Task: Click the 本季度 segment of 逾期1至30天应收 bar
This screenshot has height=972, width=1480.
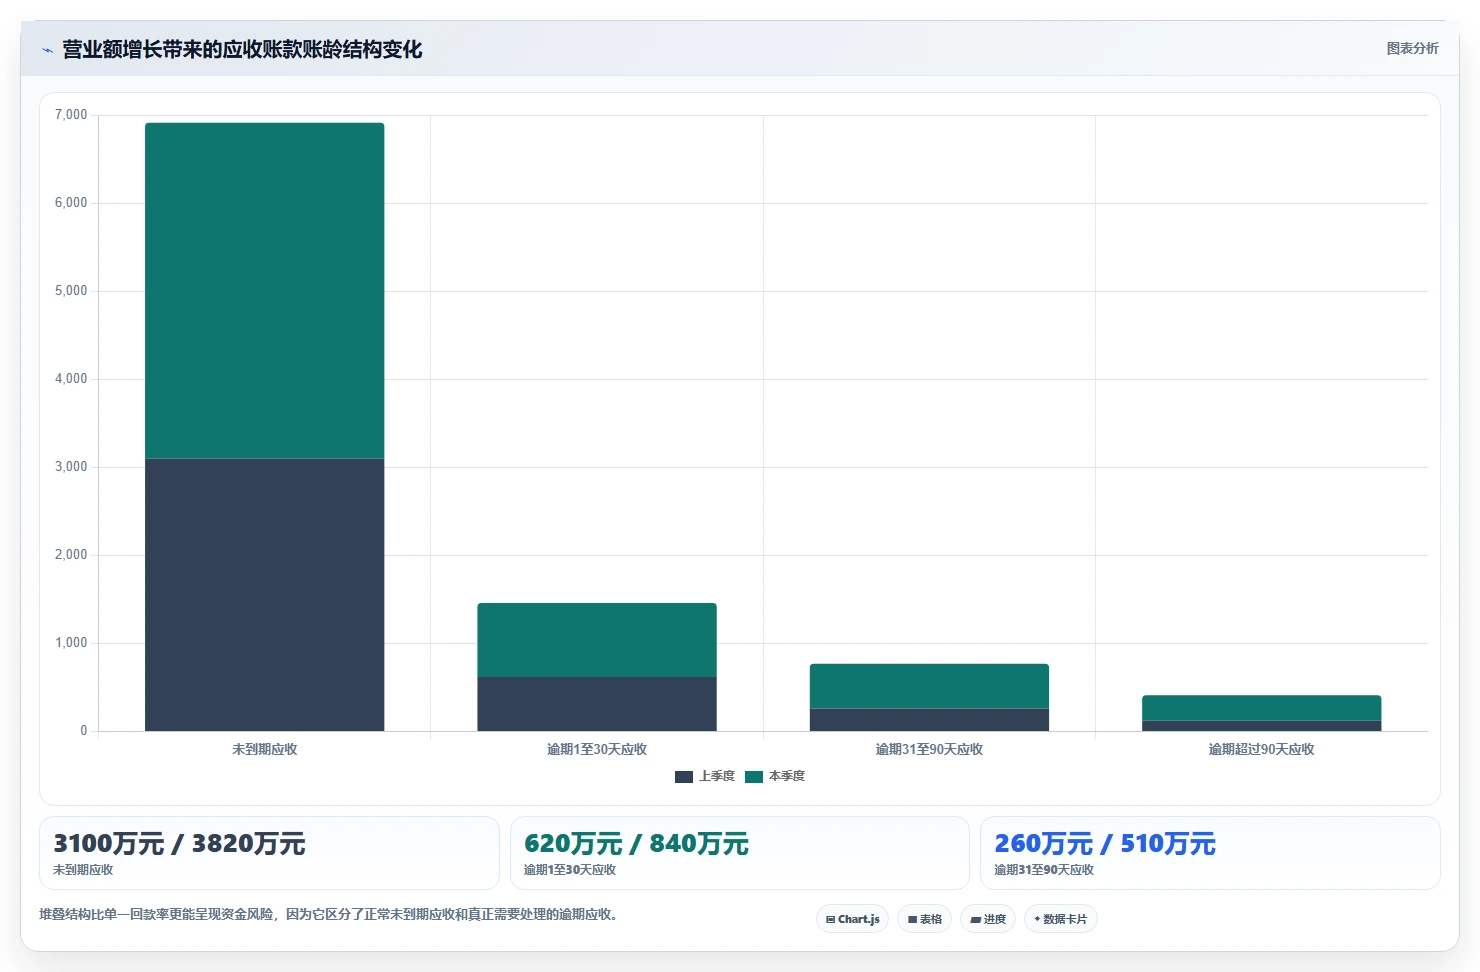Action: coord(597,640)
